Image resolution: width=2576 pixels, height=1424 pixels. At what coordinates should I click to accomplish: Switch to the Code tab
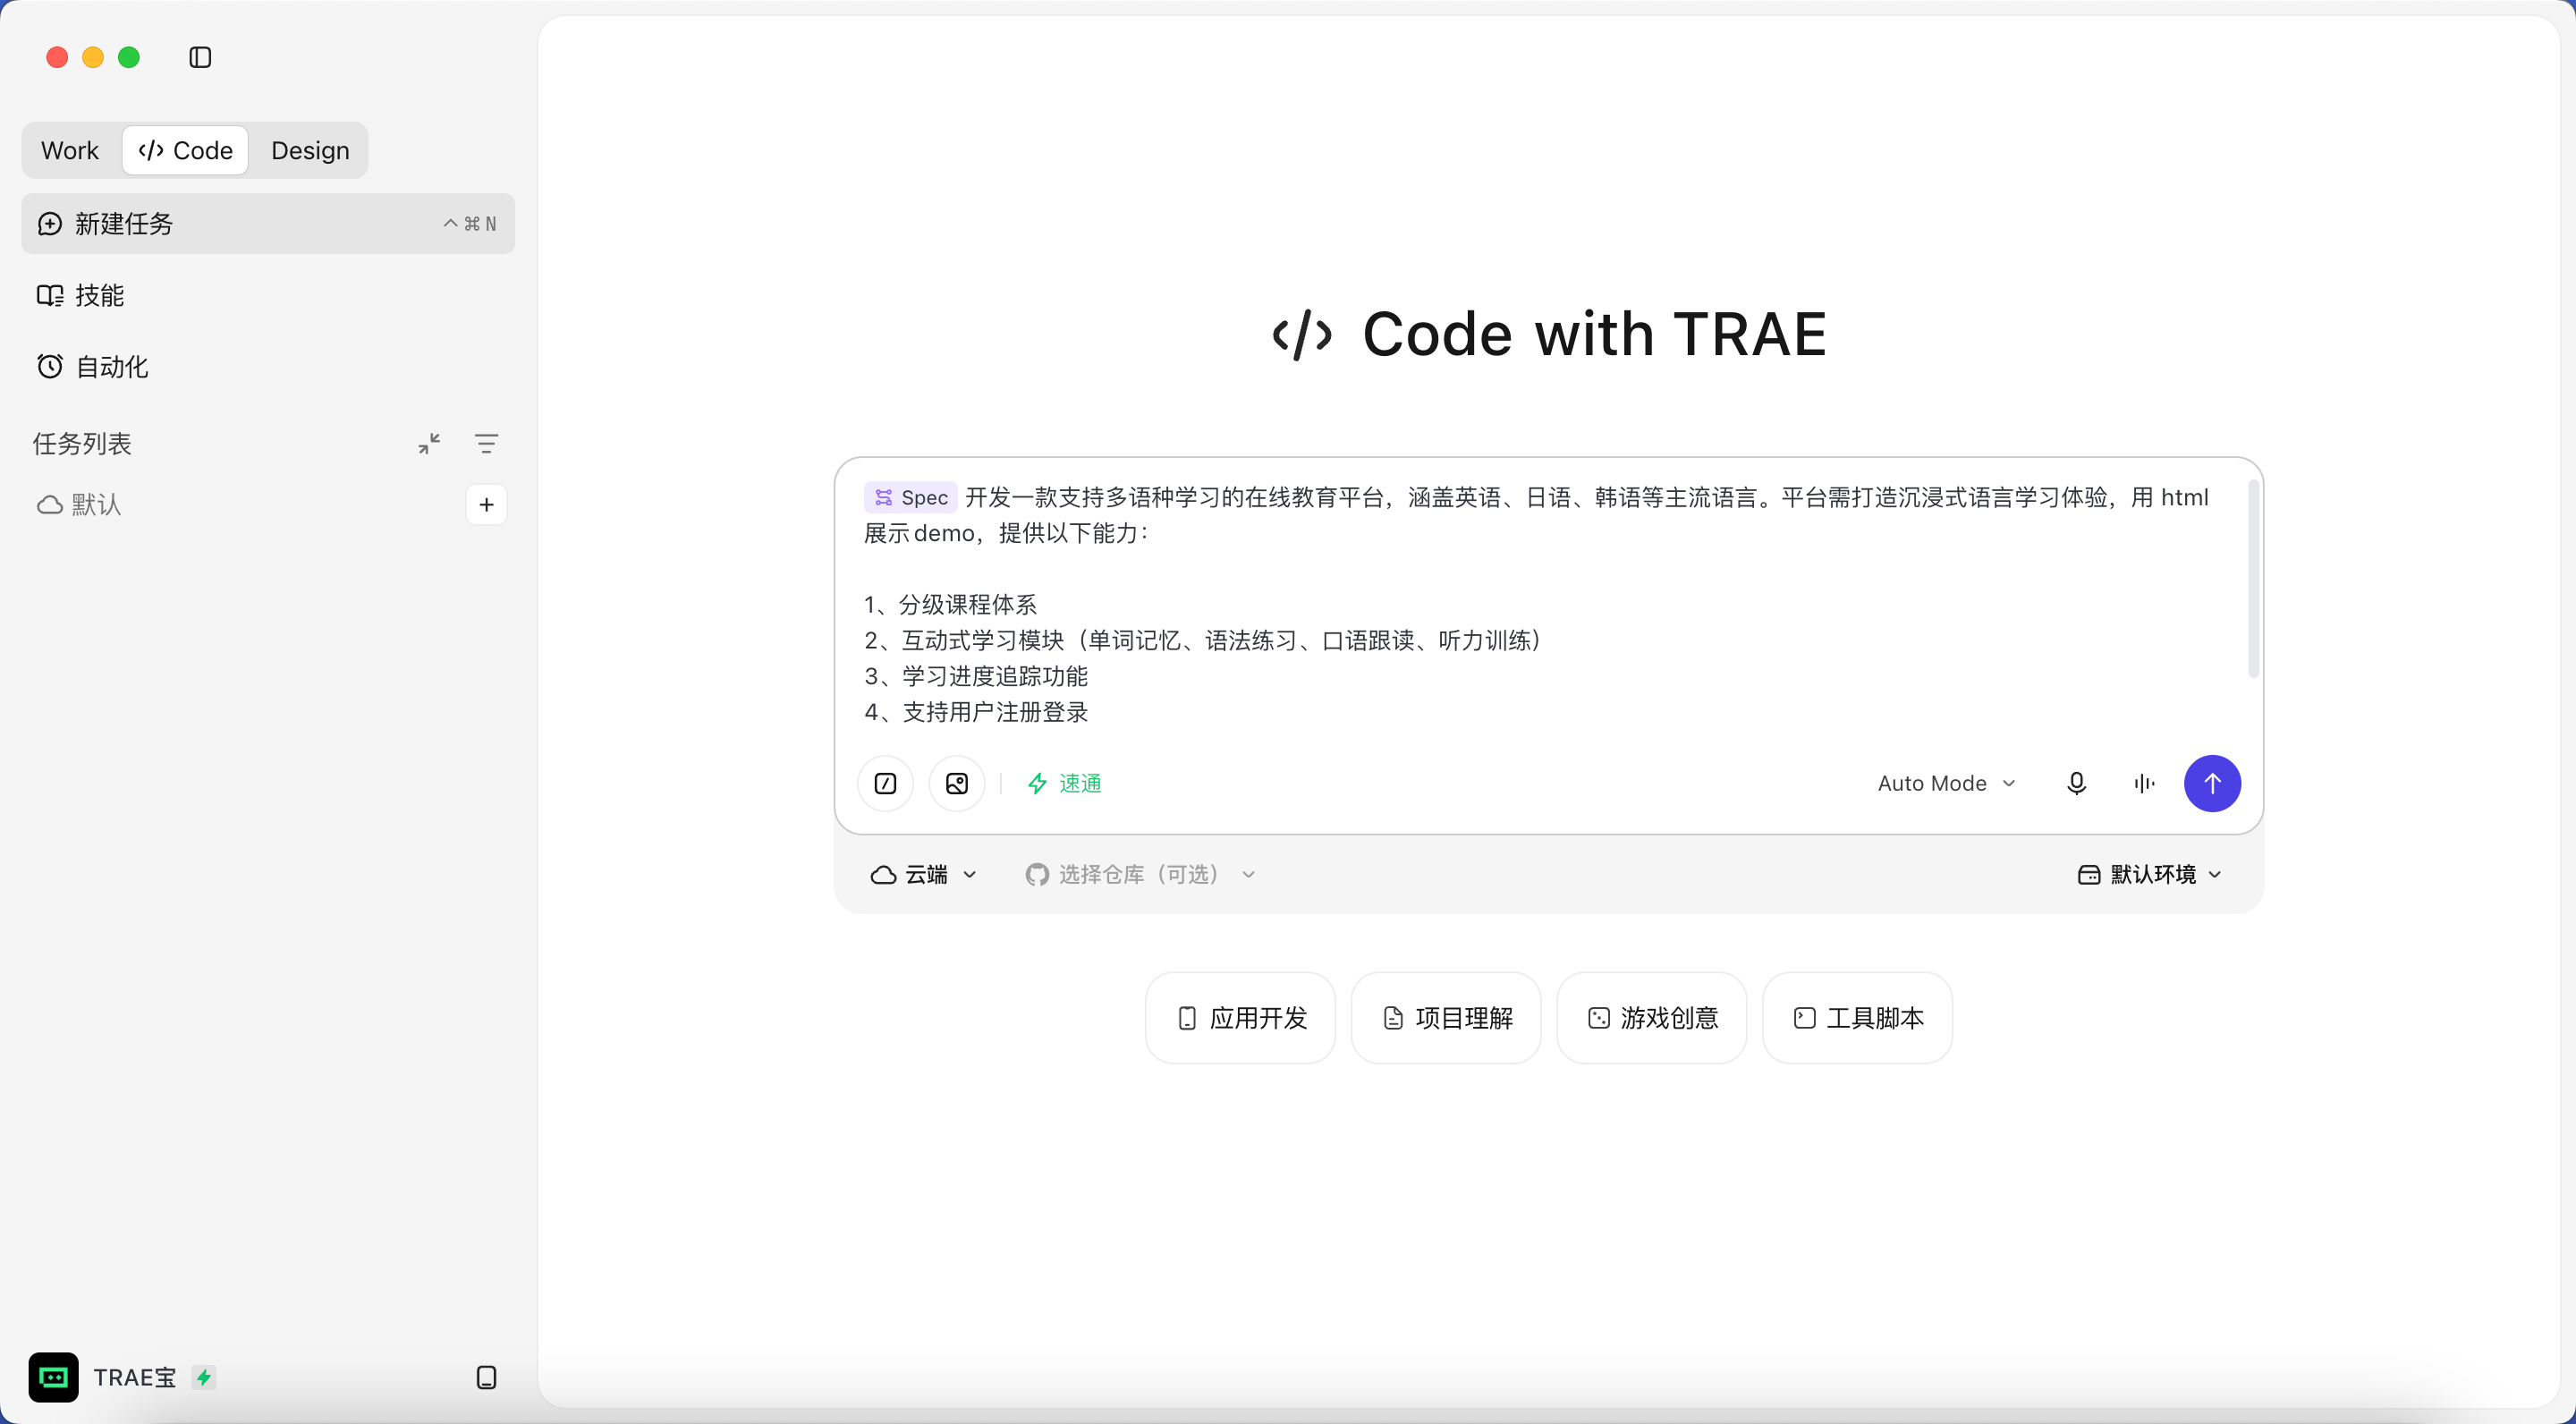tap(185, 150)
